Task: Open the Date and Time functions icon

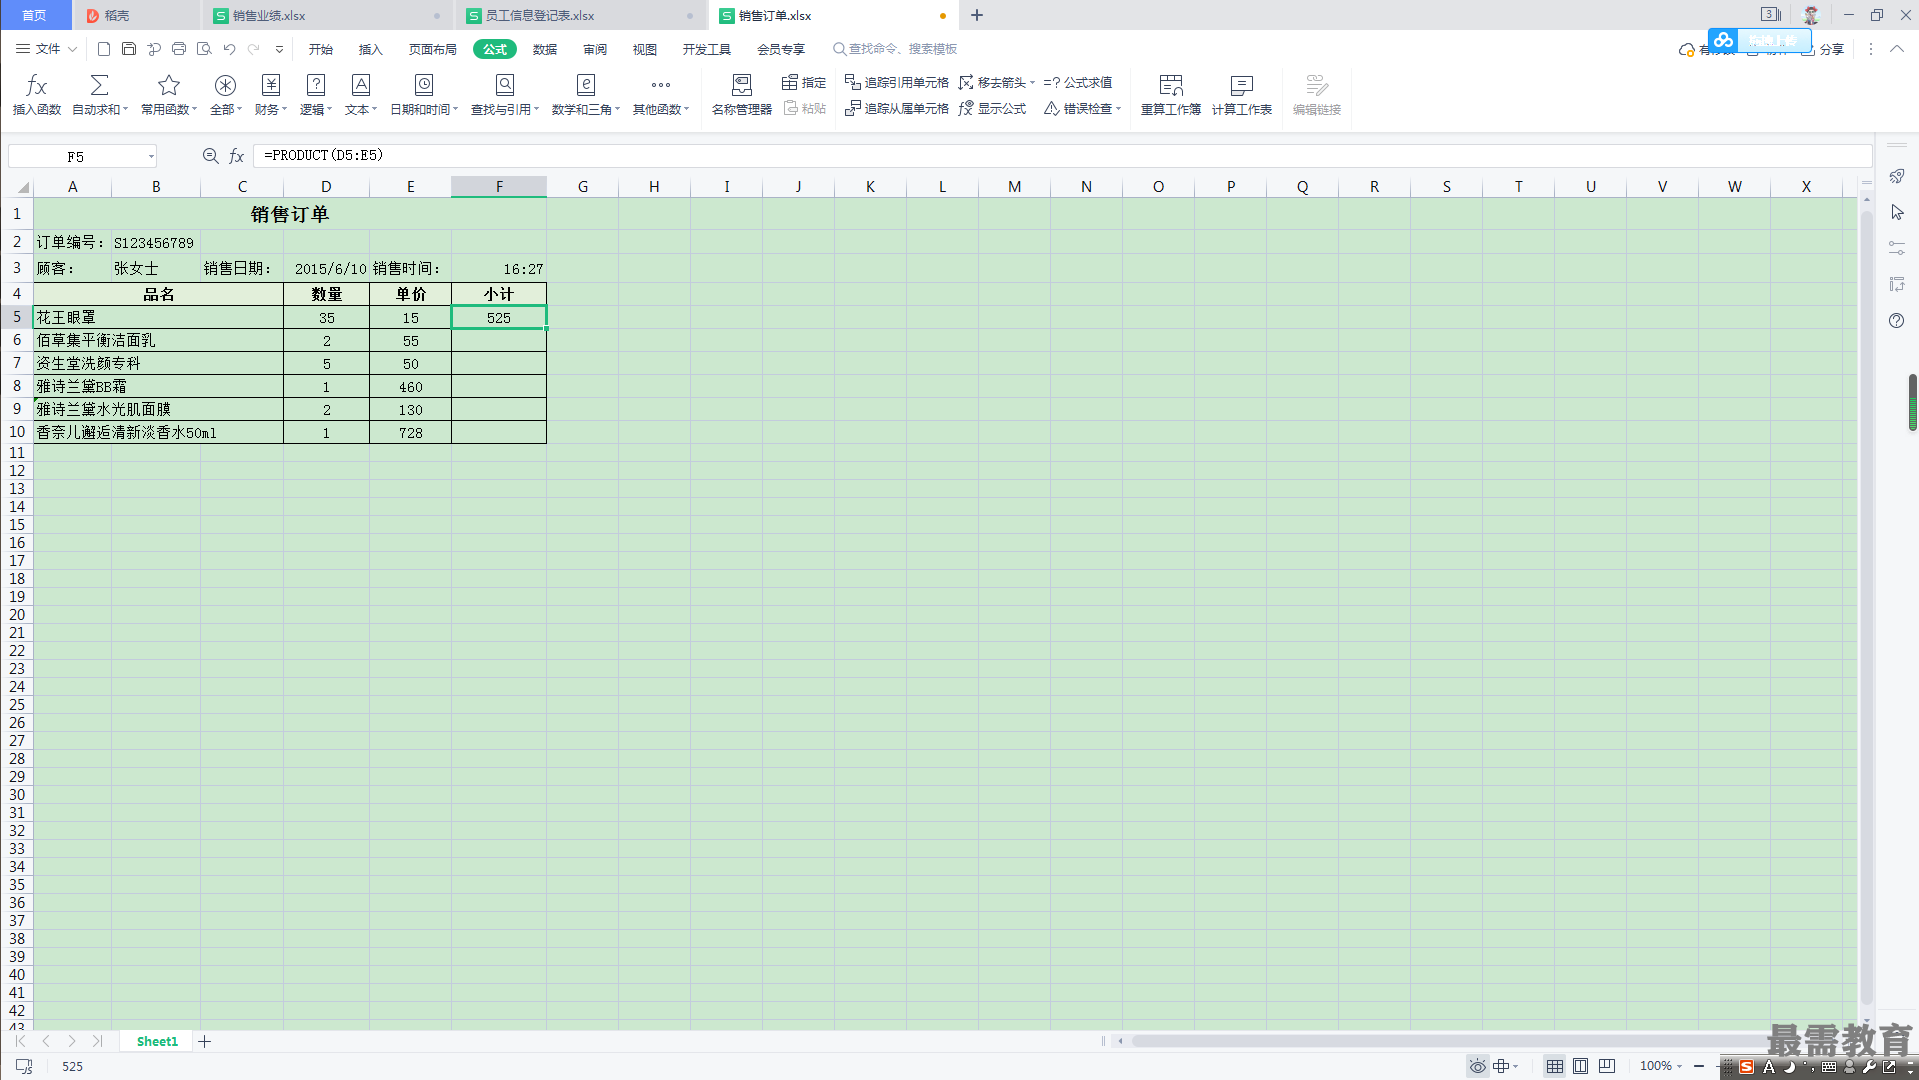Action: [x=424, y=85]
